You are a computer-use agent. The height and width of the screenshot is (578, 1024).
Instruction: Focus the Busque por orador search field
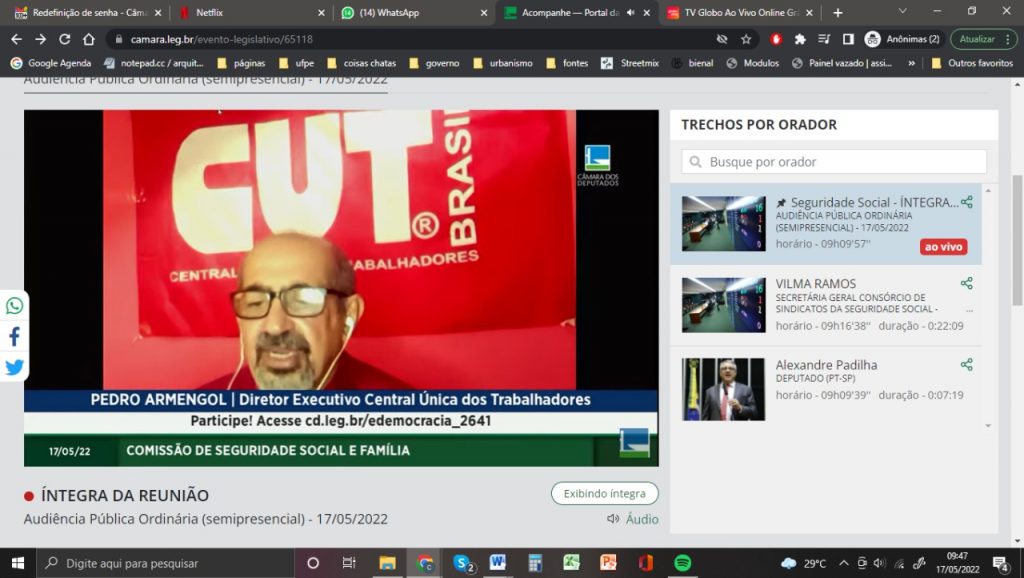click(x=834, y=161)
